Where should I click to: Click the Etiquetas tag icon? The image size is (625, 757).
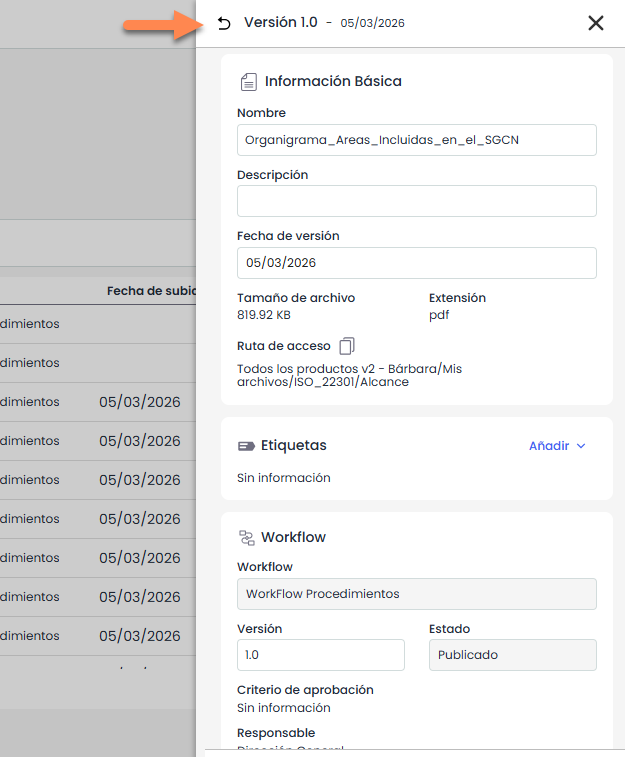247,446
